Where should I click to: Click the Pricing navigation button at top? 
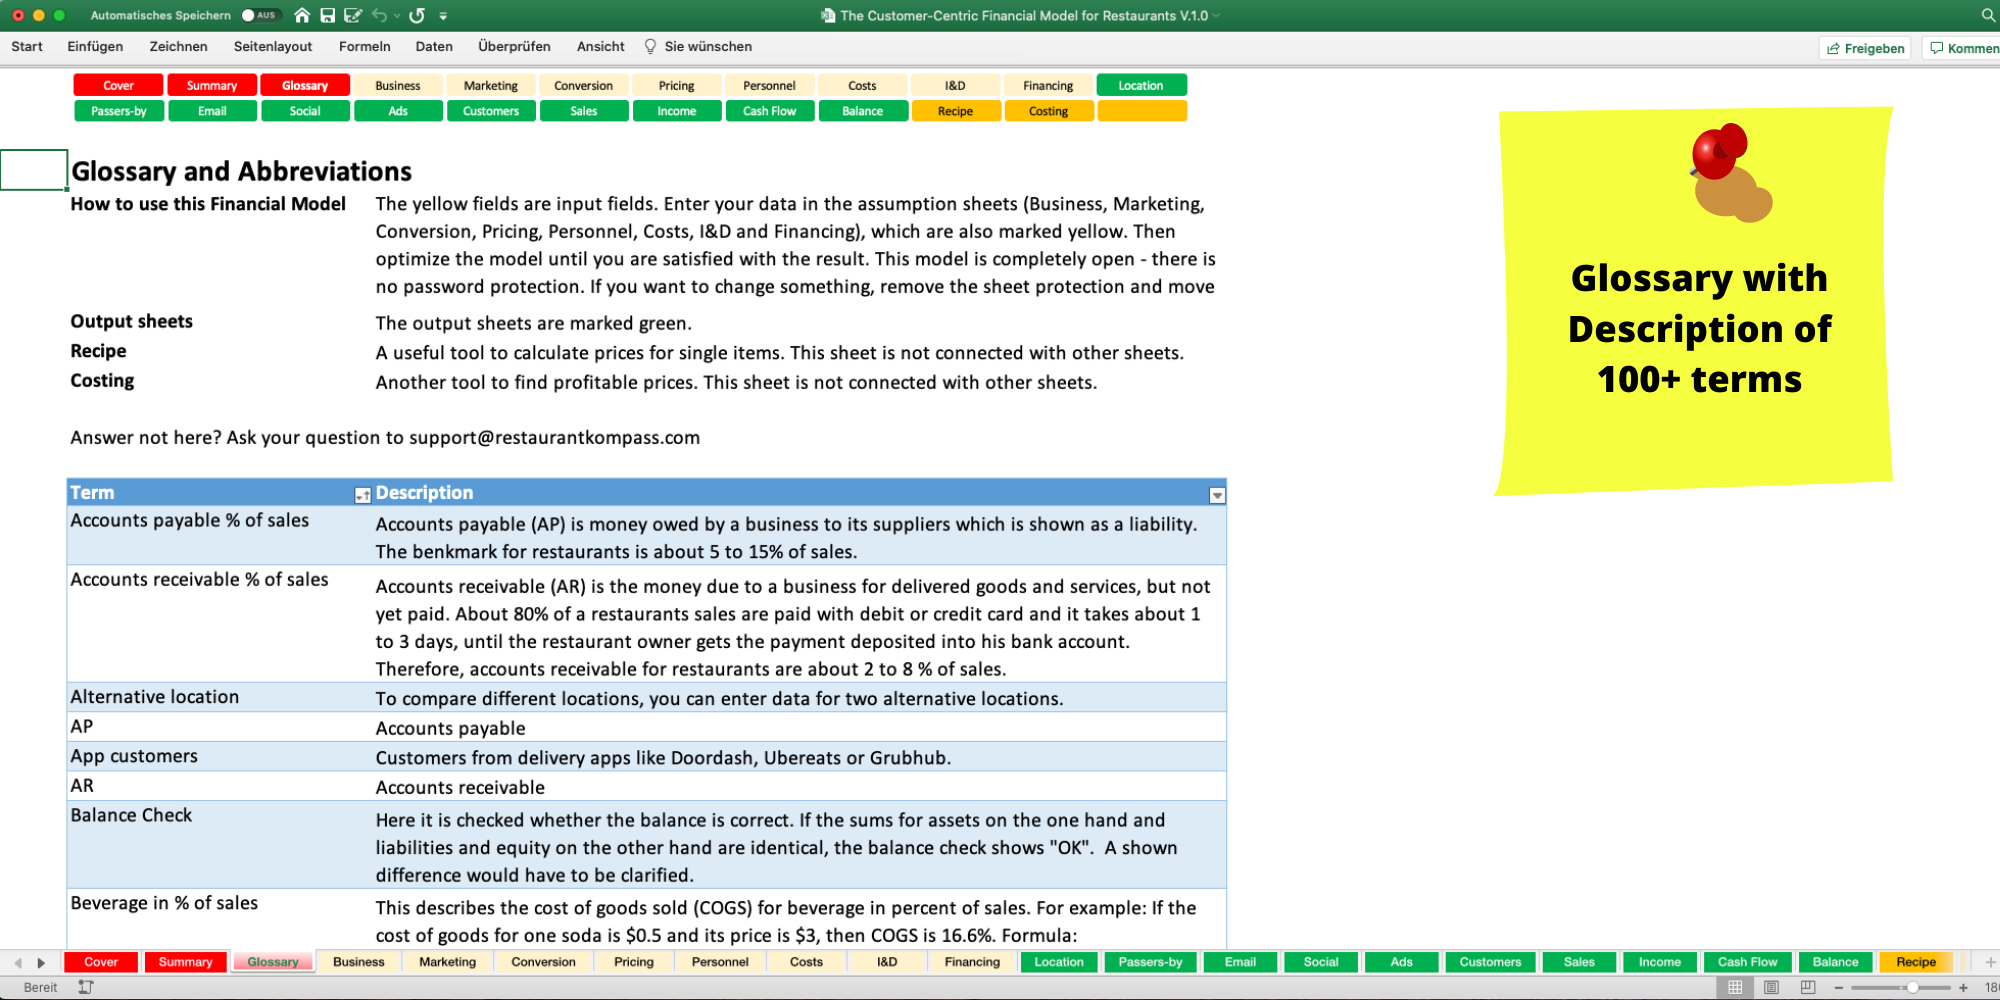(676, 85)
